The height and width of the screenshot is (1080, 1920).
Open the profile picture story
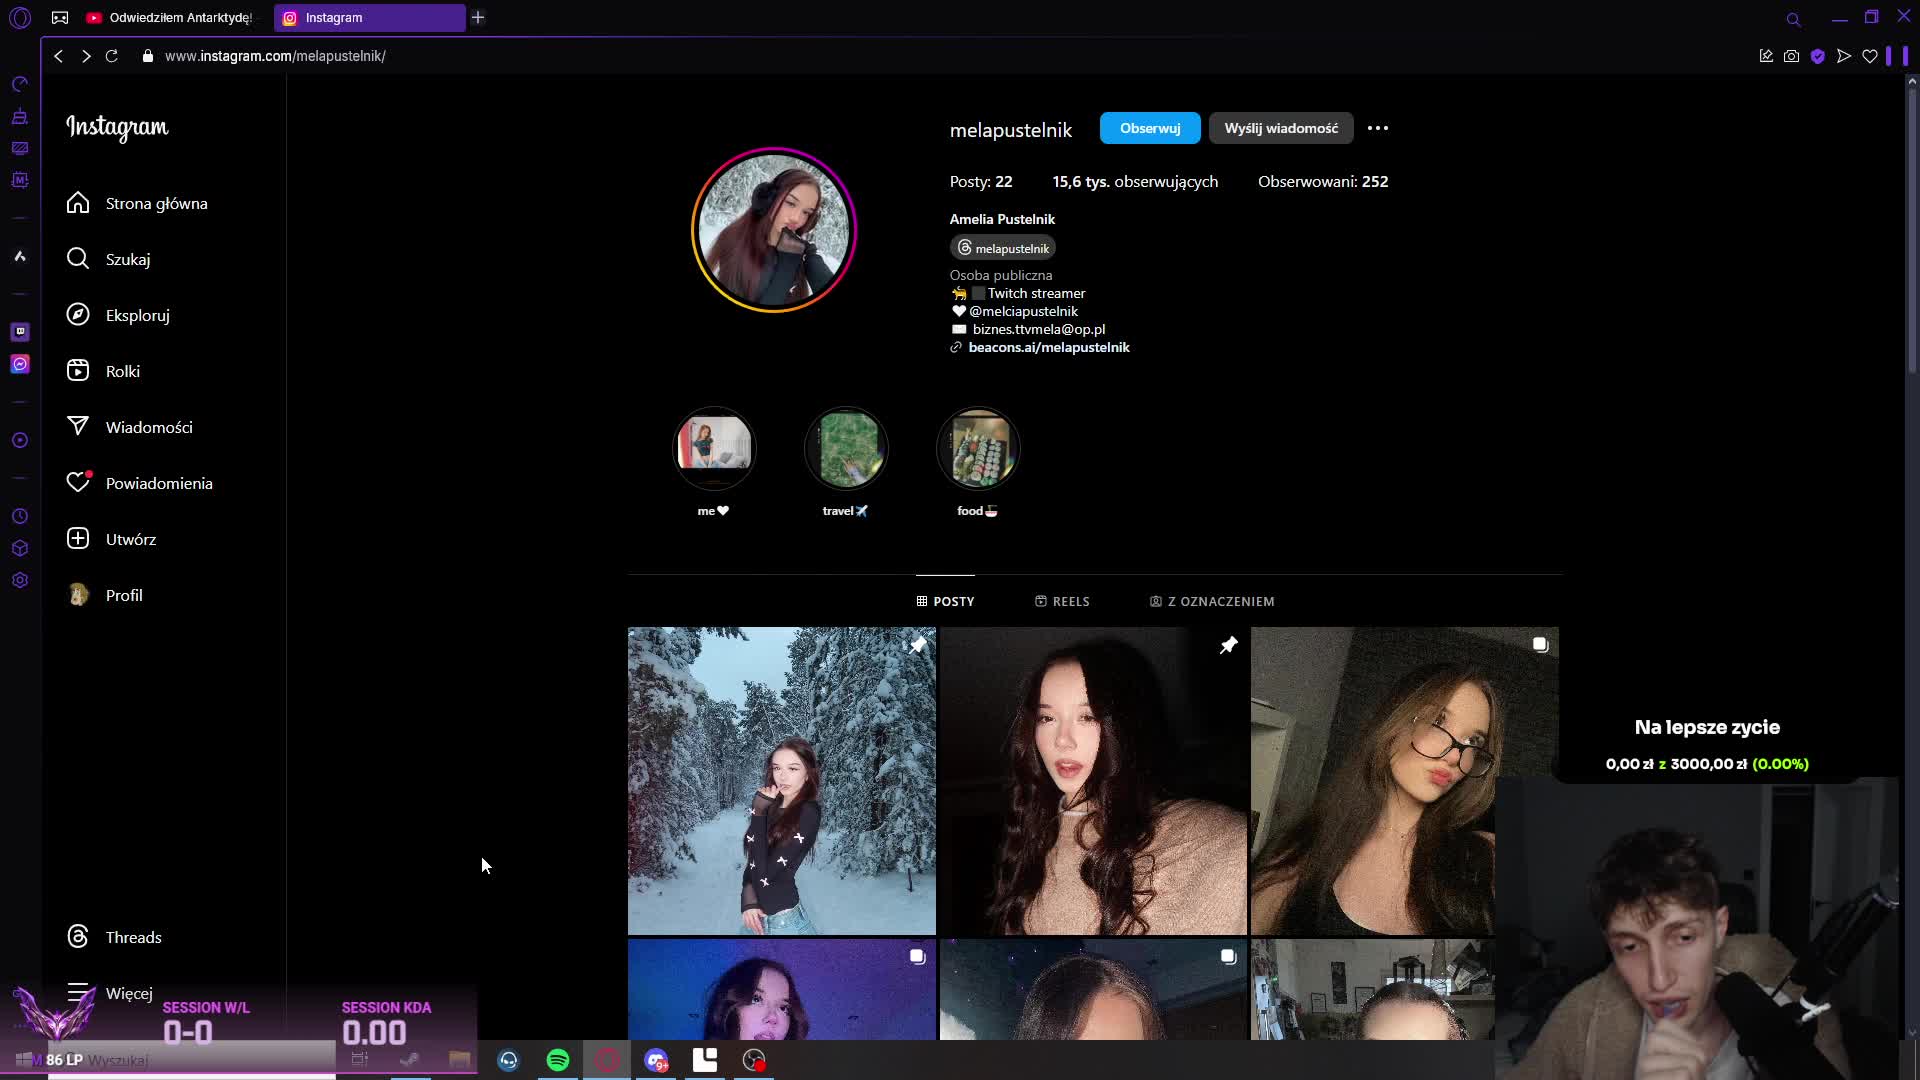pyautogui.click(x=774, y=230)
